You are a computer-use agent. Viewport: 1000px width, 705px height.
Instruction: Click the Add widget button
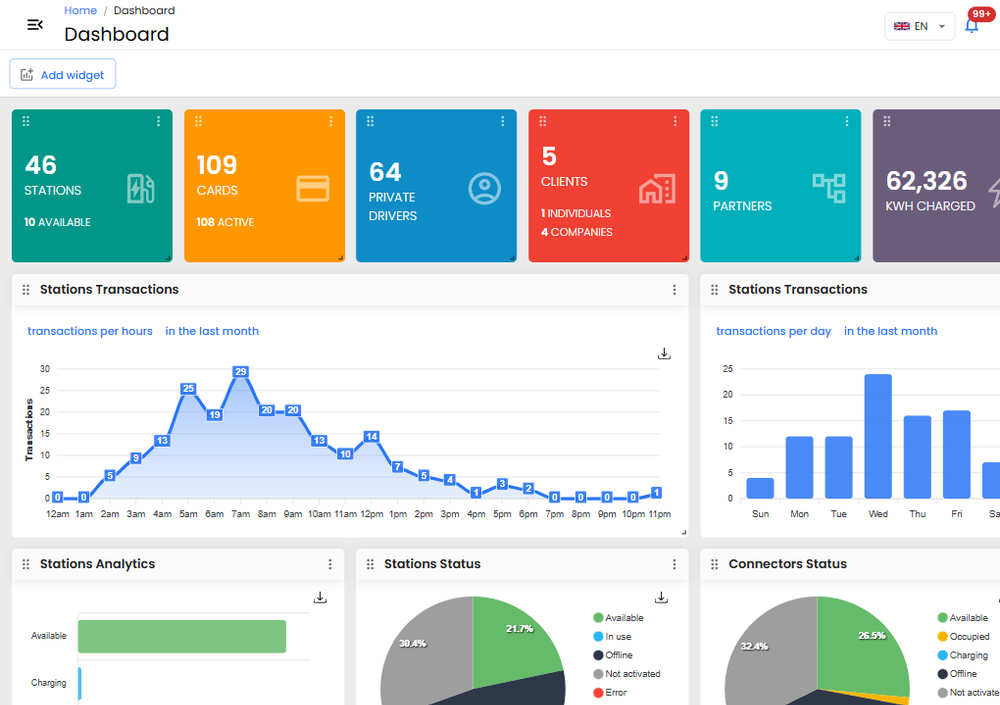[62, 74]
